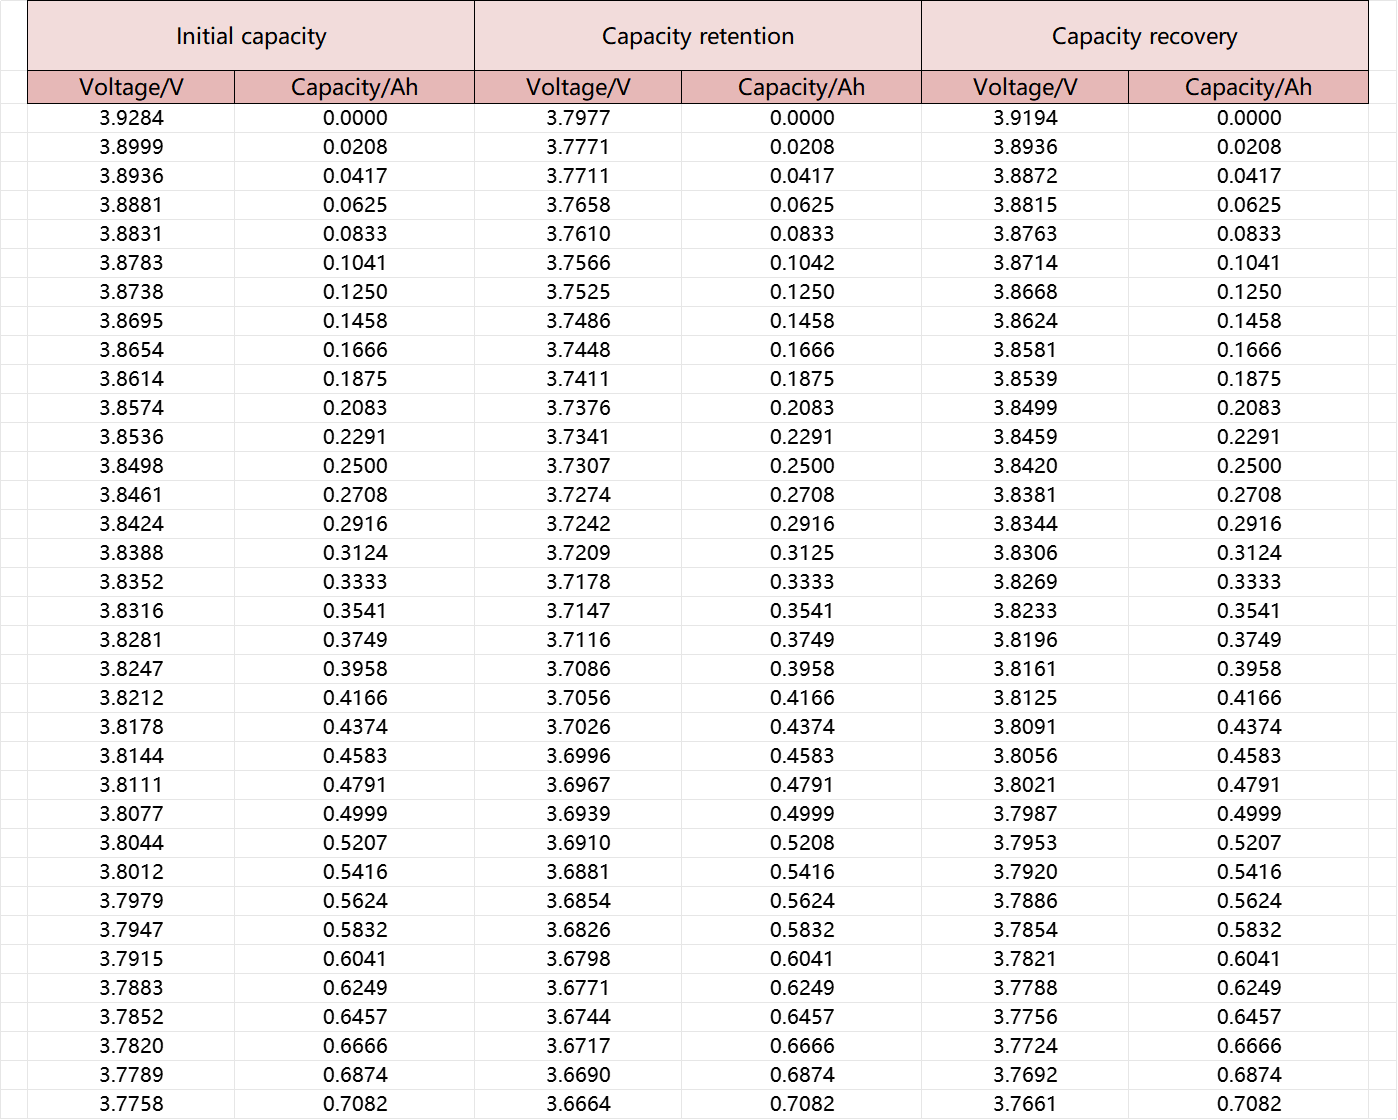Select capacity 0.0000 beside voltage 3.9284
1398x1120 pixels.
point(355,118)
